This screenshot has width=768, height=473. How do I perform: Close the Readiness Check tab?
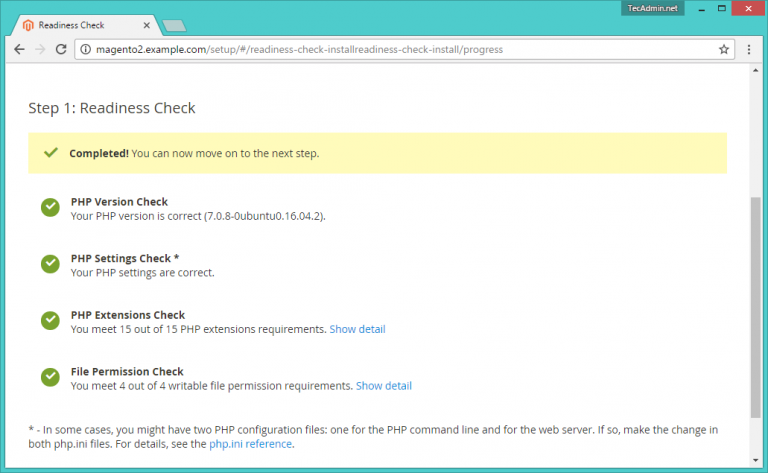coord(148,23)
